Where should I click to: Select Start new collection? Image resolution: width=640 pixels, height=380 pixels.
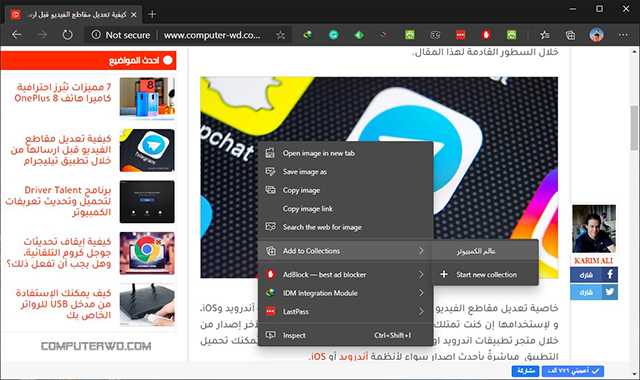click(485, 275)
